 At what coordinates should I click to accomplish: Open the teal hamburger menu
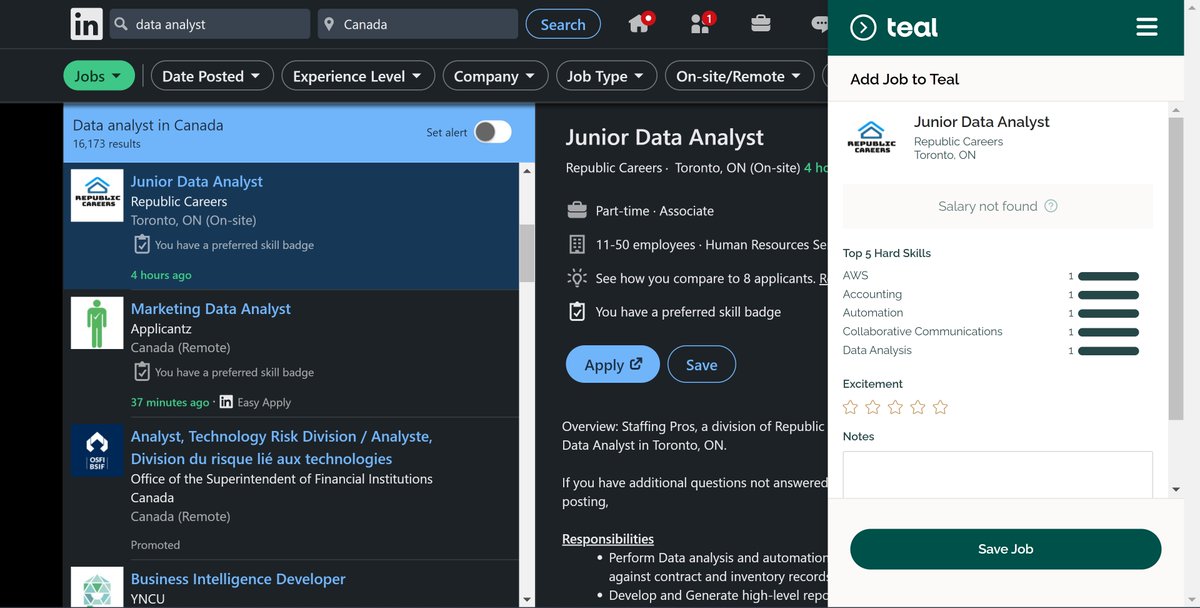pyautogui.click(x=1147, y=27)
